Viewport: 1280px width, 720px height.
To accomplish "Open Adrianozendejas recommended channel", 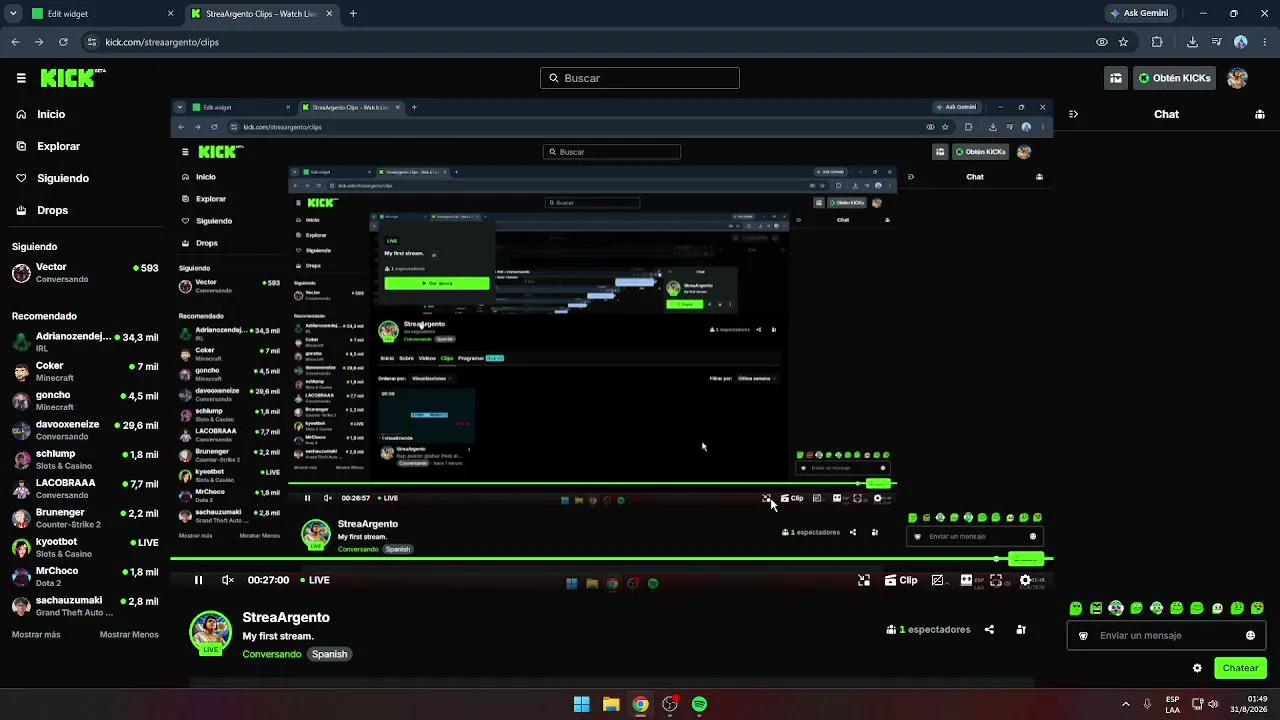I will click(x=85, y=342).
